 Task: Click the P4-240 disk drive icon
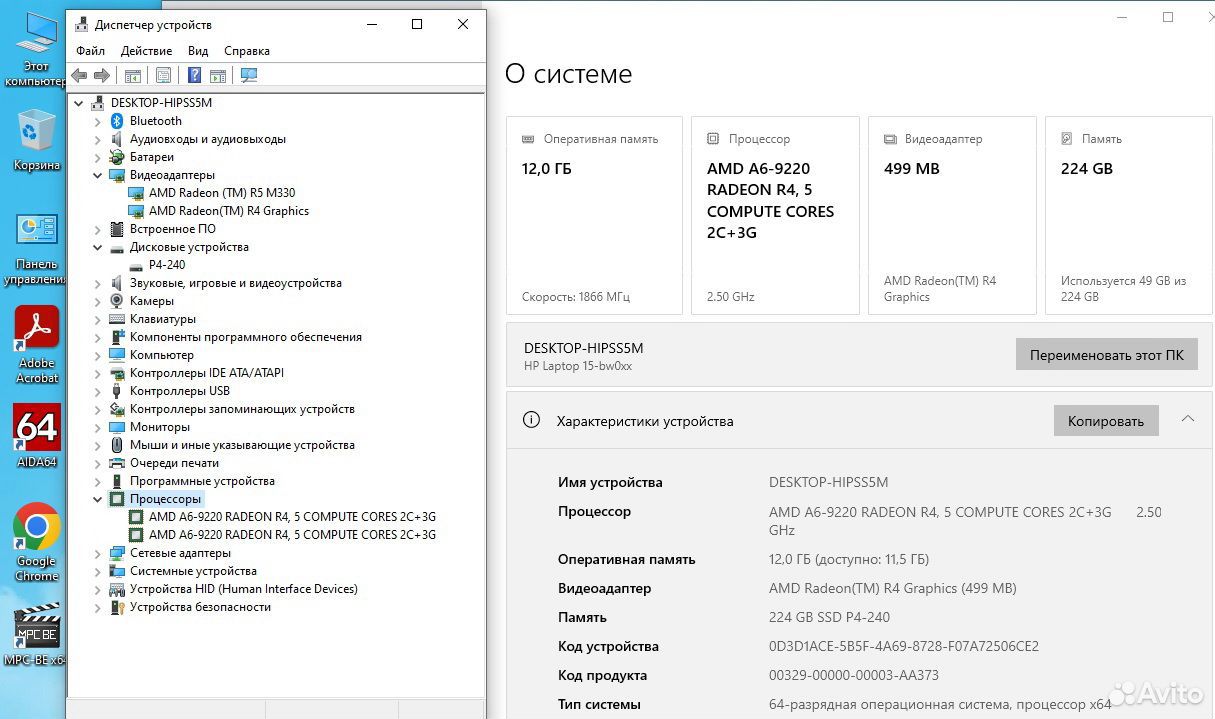136,265
